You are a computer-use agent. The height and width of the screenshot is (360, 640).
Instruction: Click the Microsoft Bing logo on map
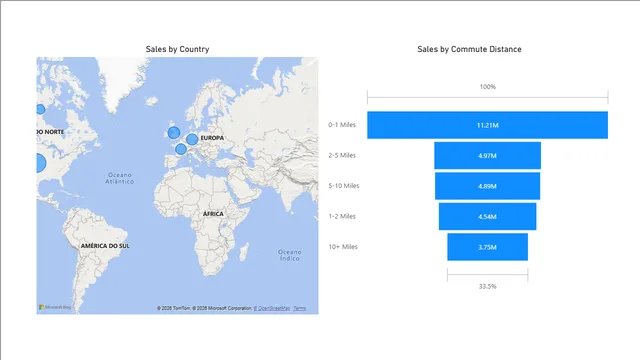click(x=55, y=307)
